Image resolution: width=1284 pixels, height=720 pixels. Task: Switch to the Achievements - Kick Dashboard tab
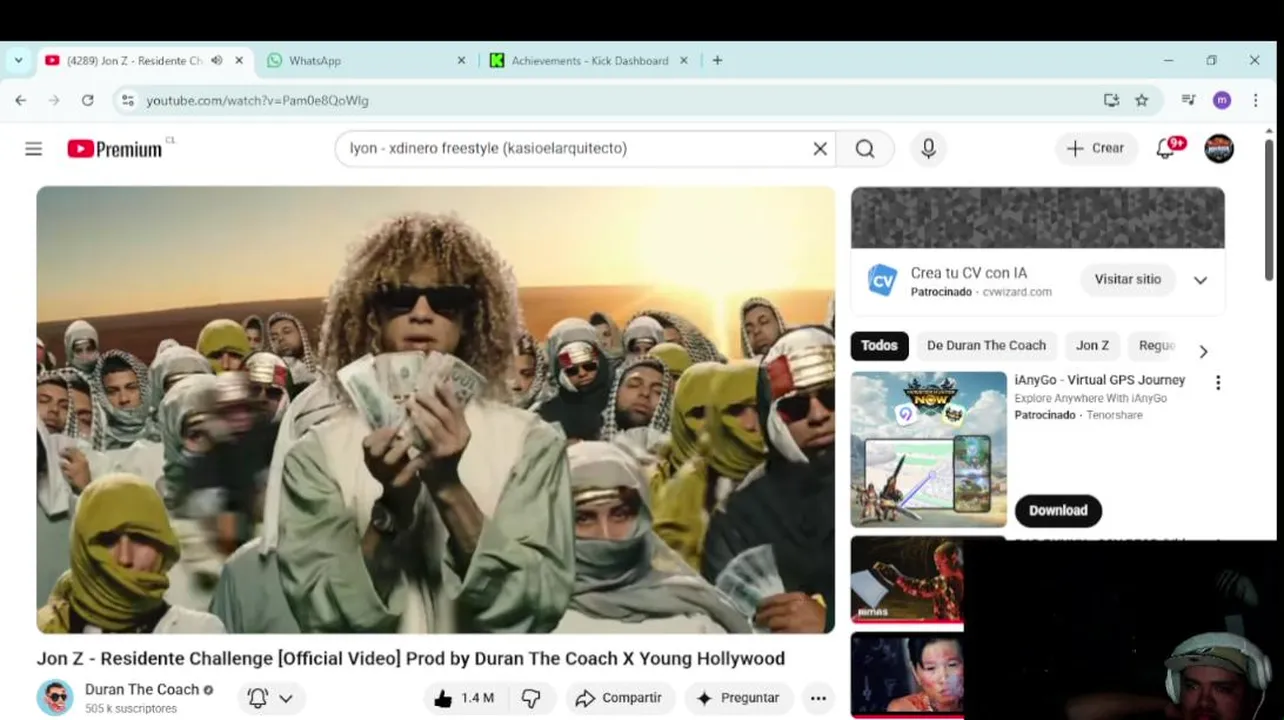tap(589, 60)
